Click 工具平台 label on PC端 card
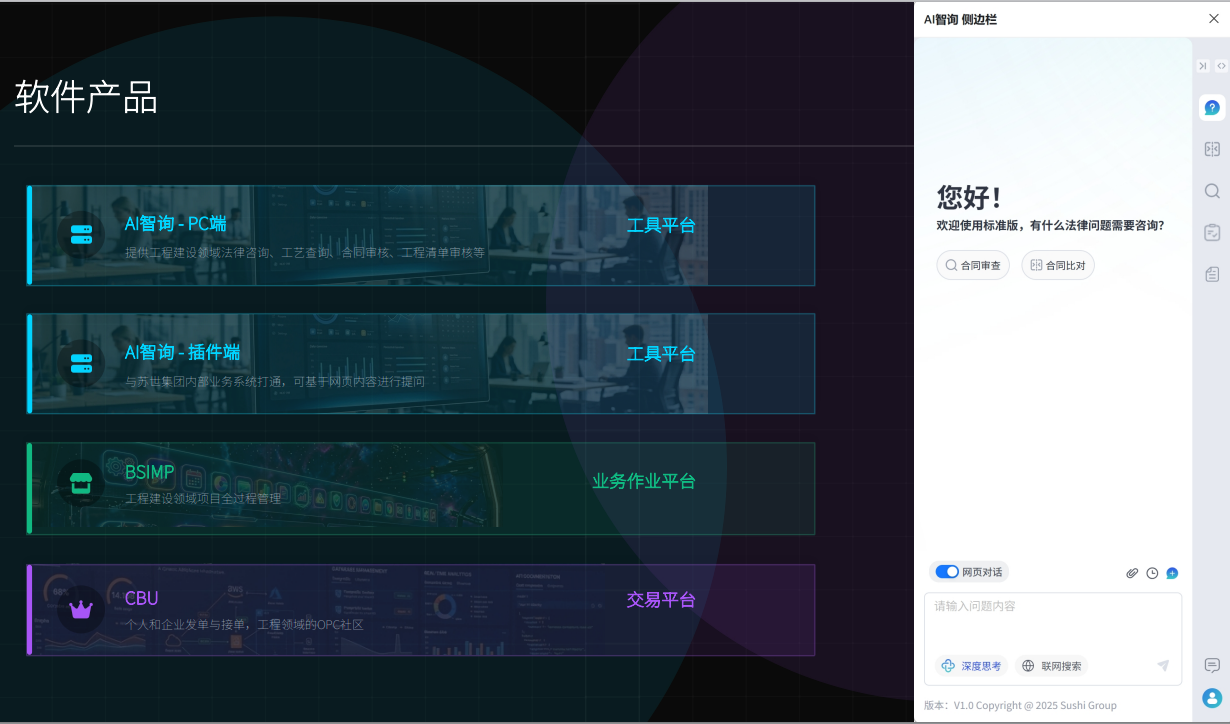The height and width of the screenshot is (724, 1230). [x=661, y=225]
